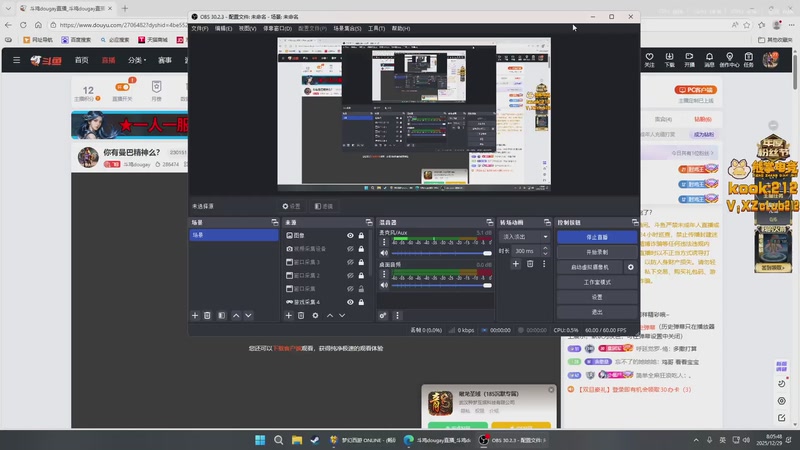This screenshot has width=800, height=450.
Task: Toggle the lock on 窗口采集 3 source
Action: (361, 262)
